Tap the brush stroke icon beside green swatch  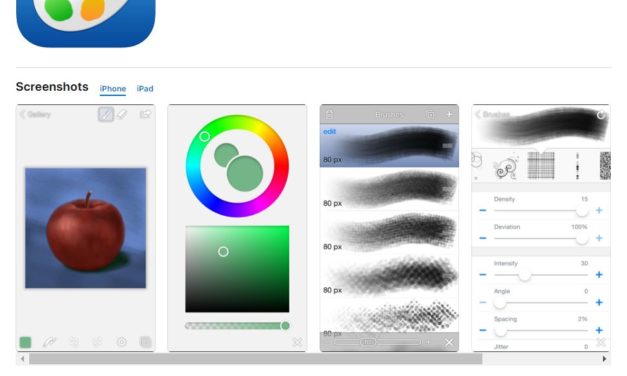(50, 342)
